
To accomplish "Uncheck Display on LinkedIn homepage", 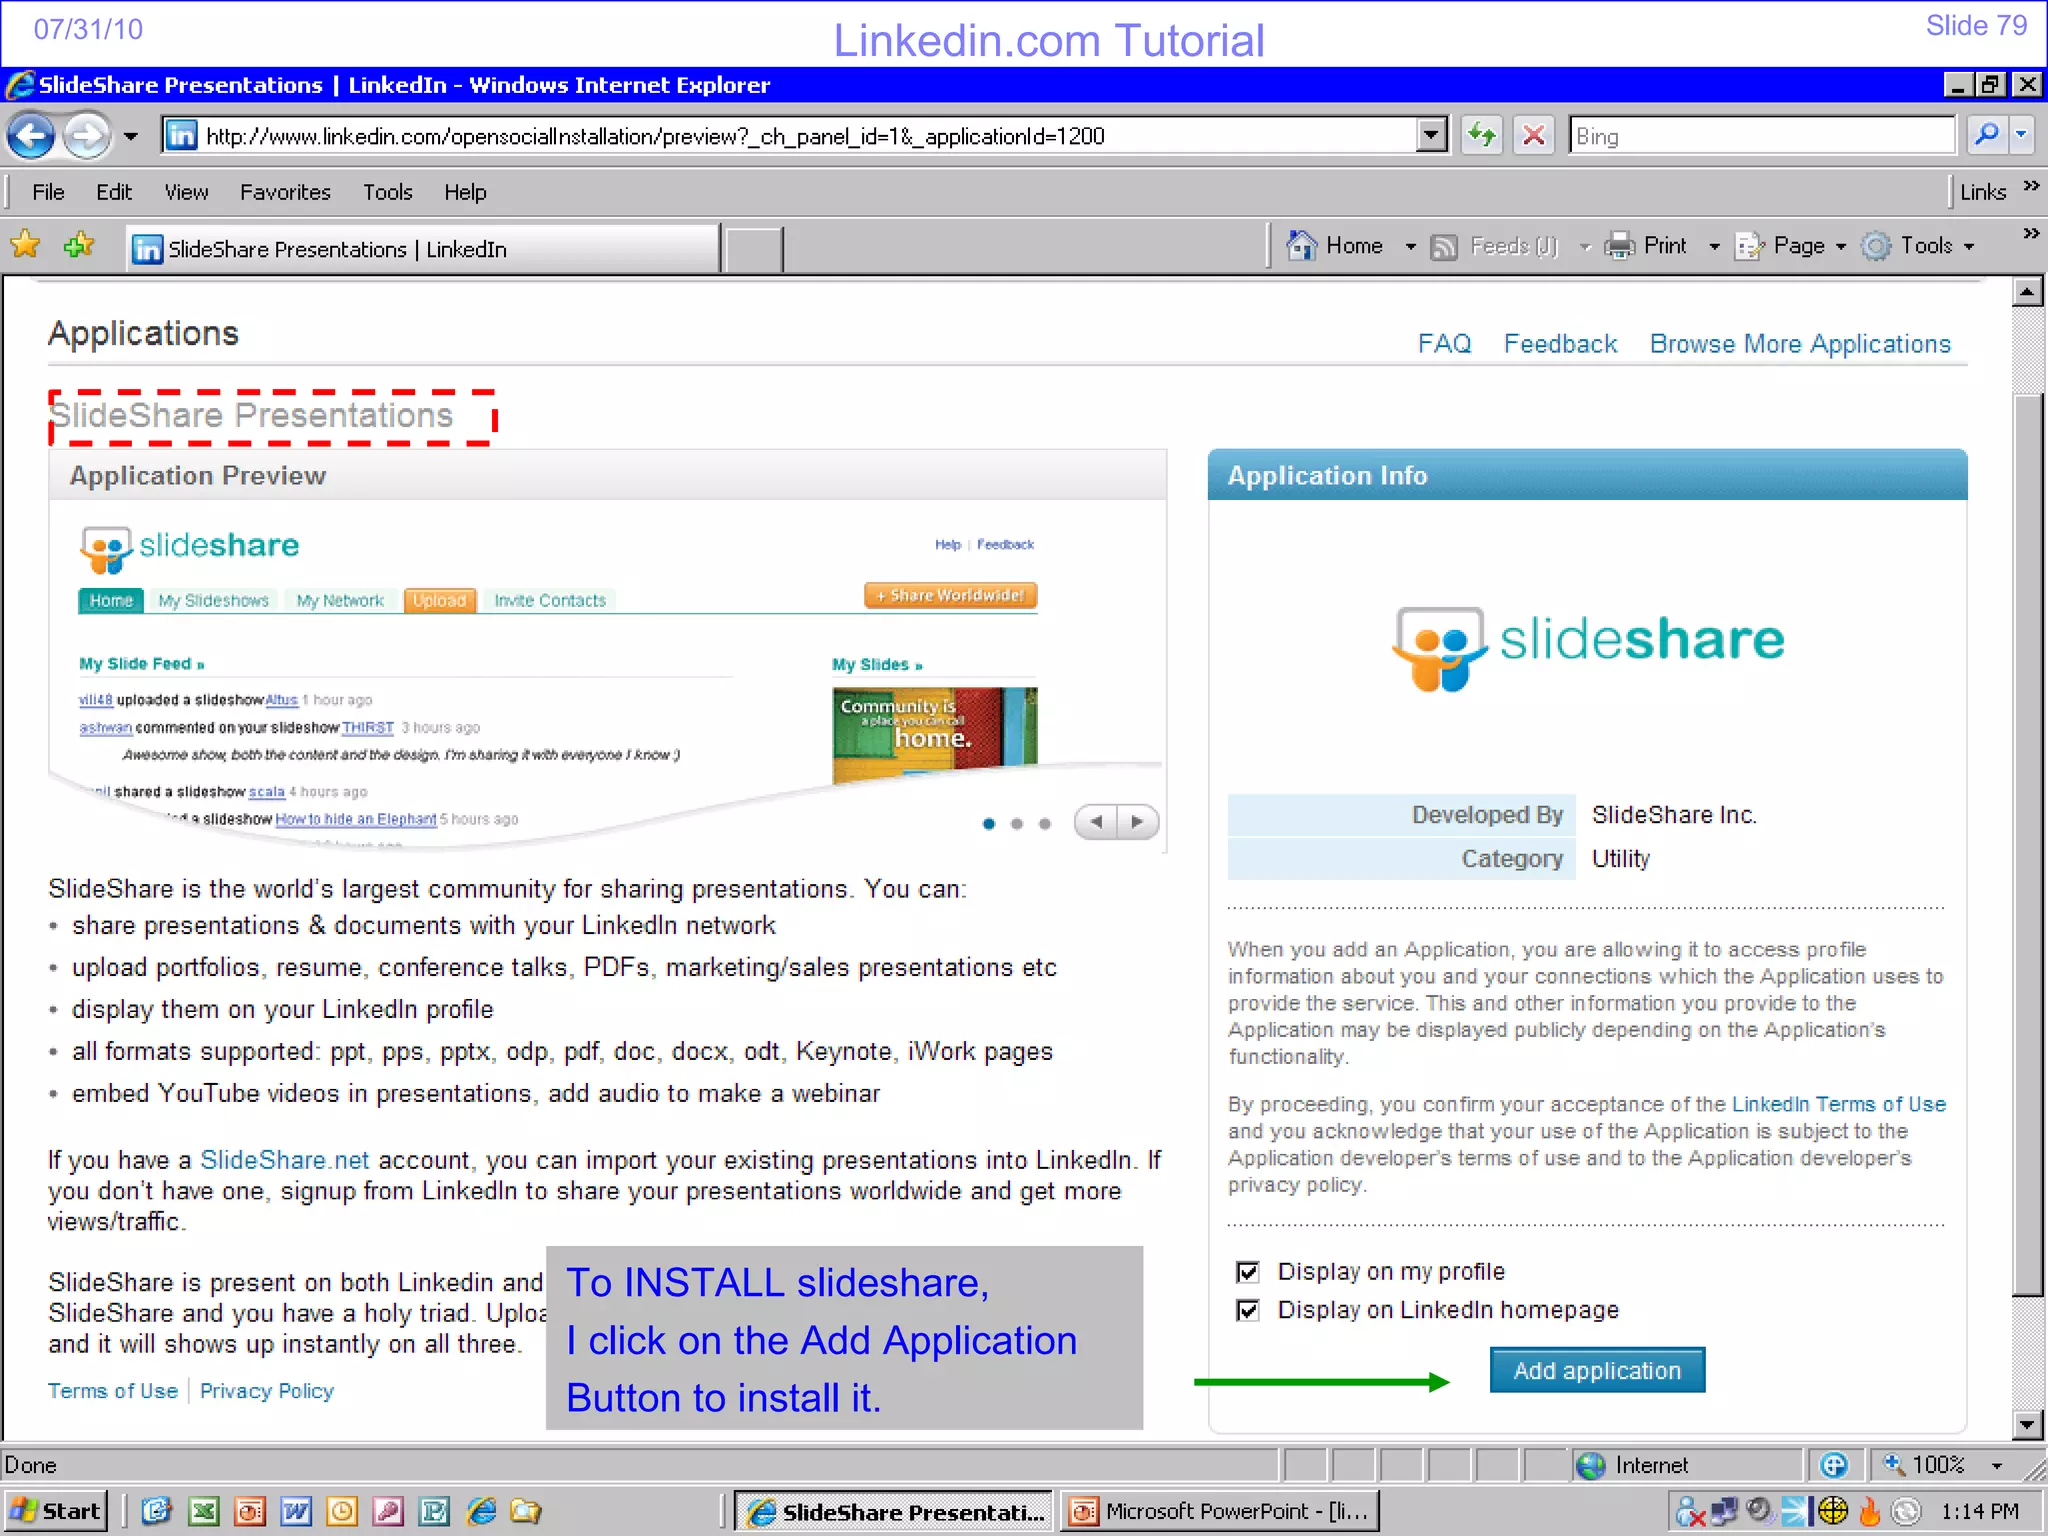I will (x=1248, y=1310).
